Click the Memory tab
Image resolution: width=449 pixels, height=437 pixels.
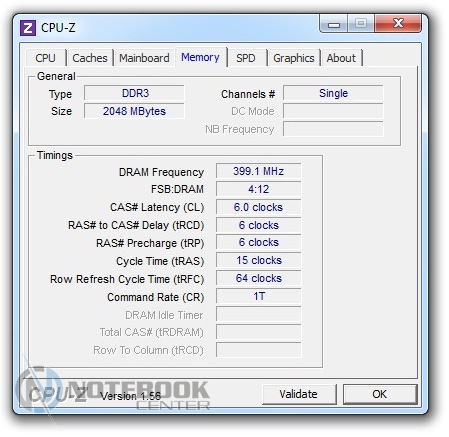point(201,57)
